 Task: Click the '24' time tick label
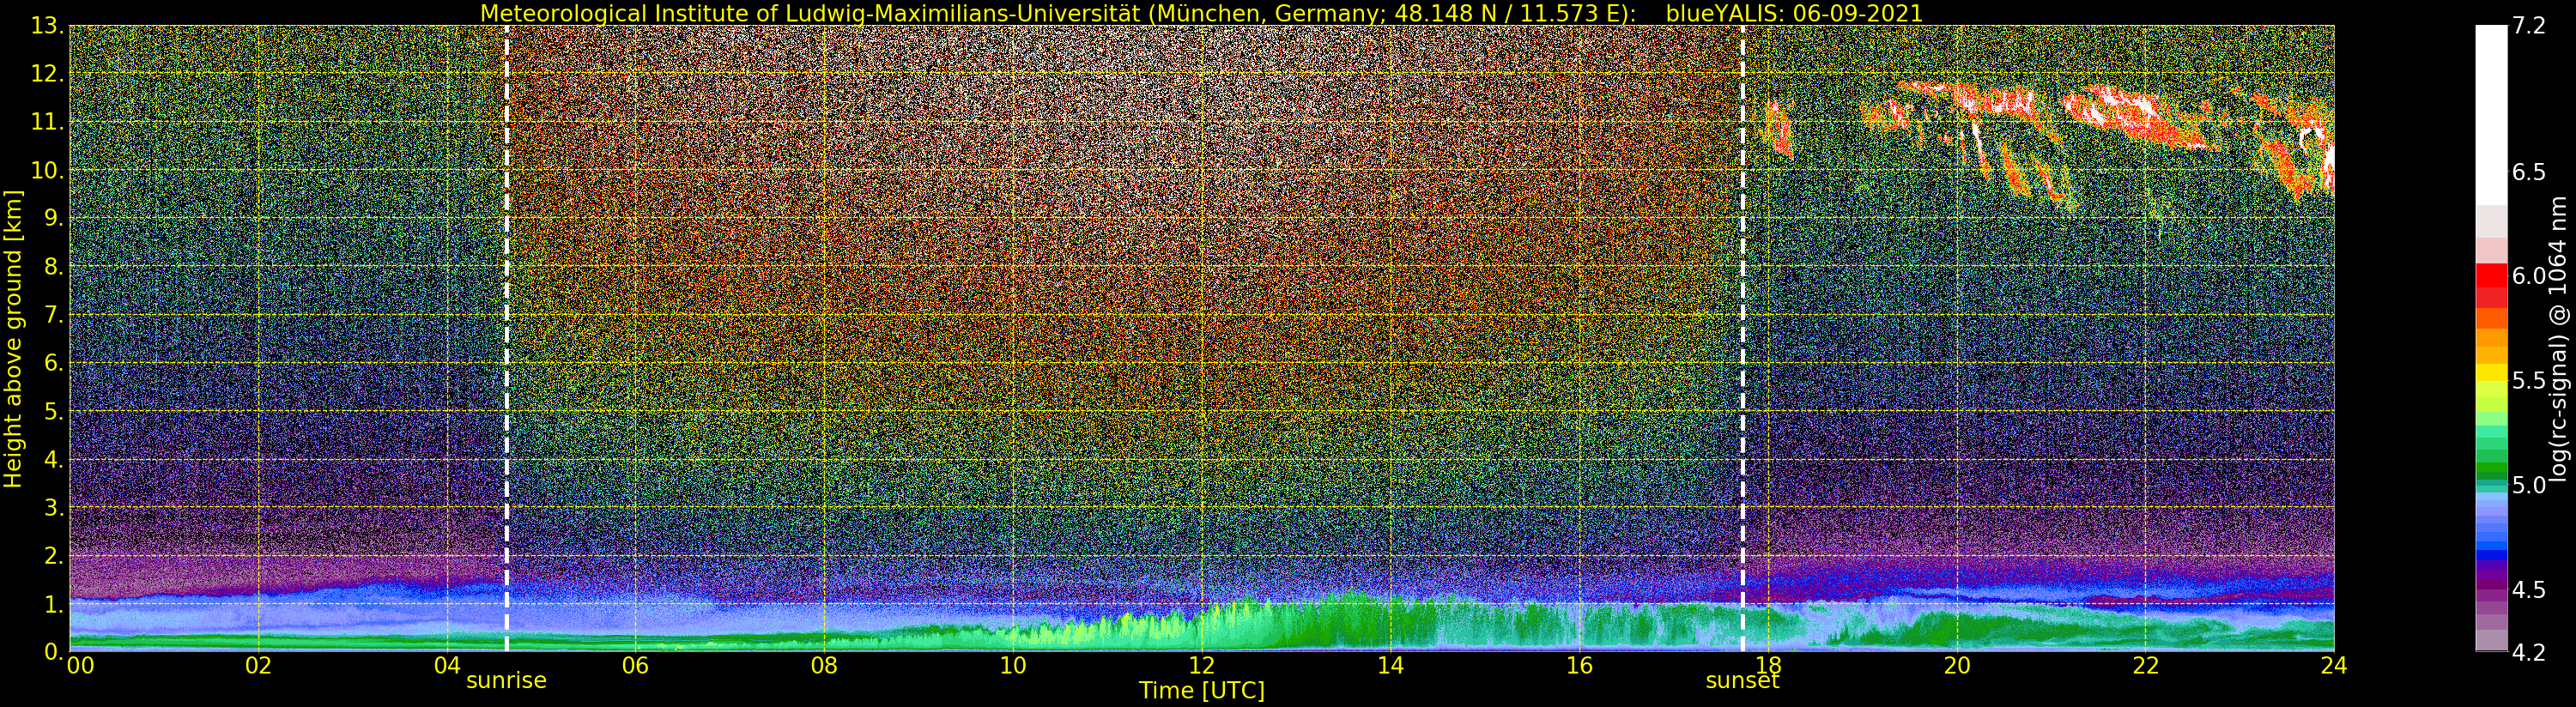click(x=2334, y=666)
